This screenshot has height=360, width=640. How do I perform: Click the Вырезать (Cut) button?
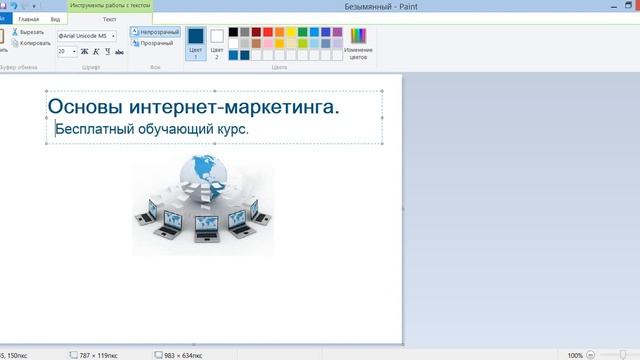[x=28, y=32]
